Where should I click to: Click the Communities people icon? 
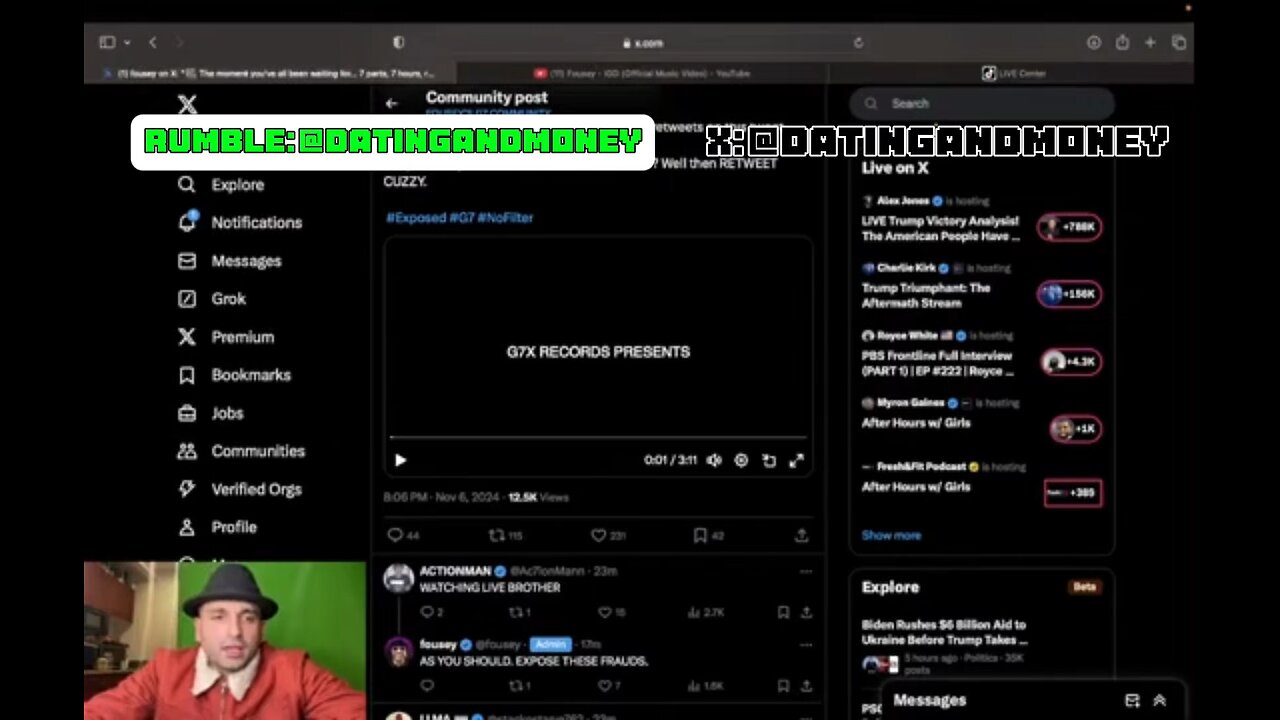(187, 451)
